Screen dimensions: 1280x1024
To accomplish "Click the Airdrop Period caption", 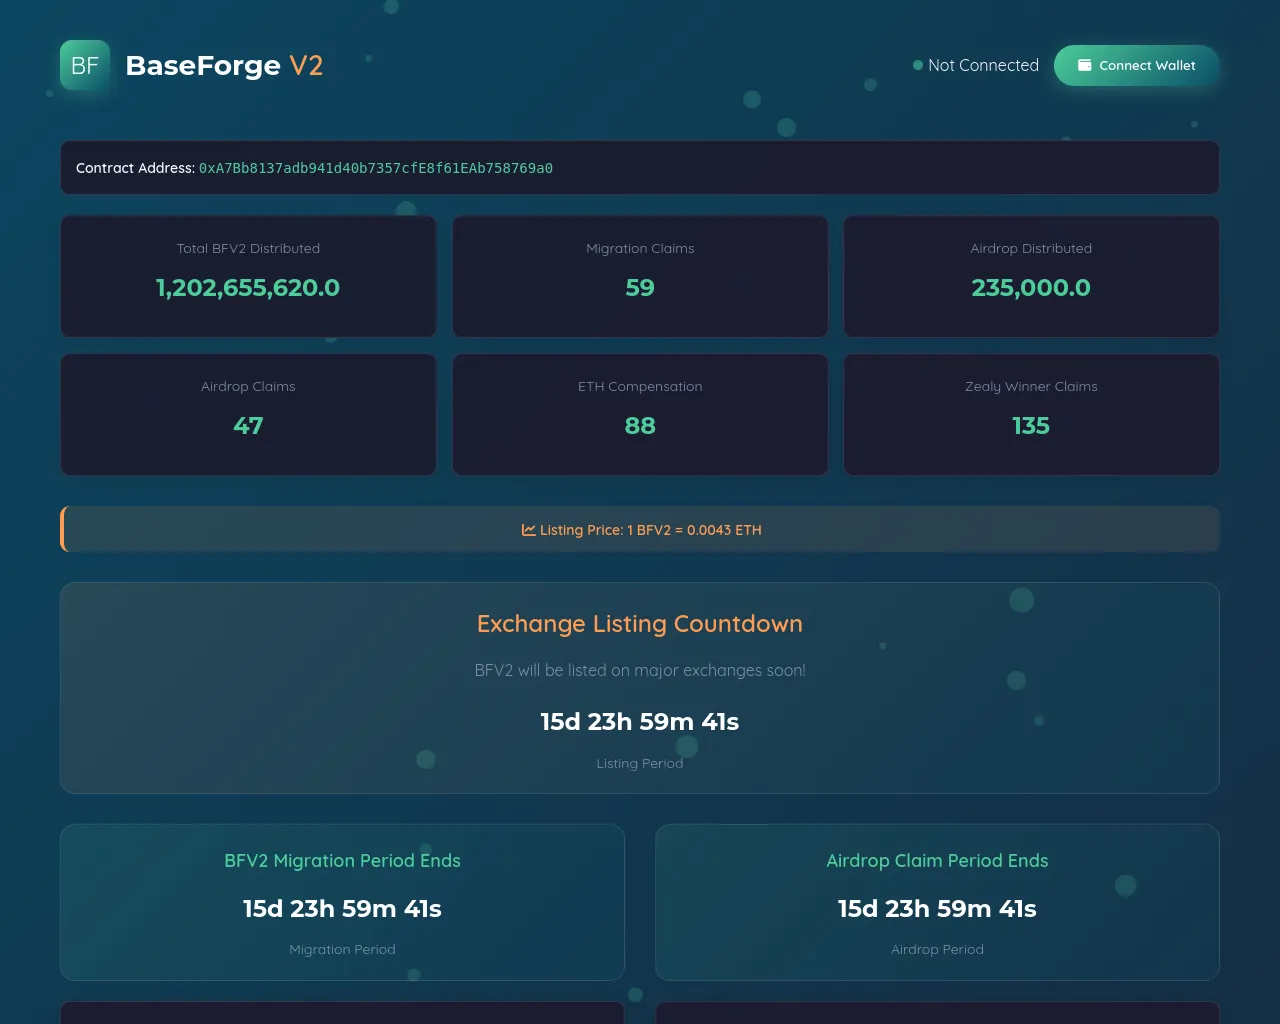I will click(937, 949).
